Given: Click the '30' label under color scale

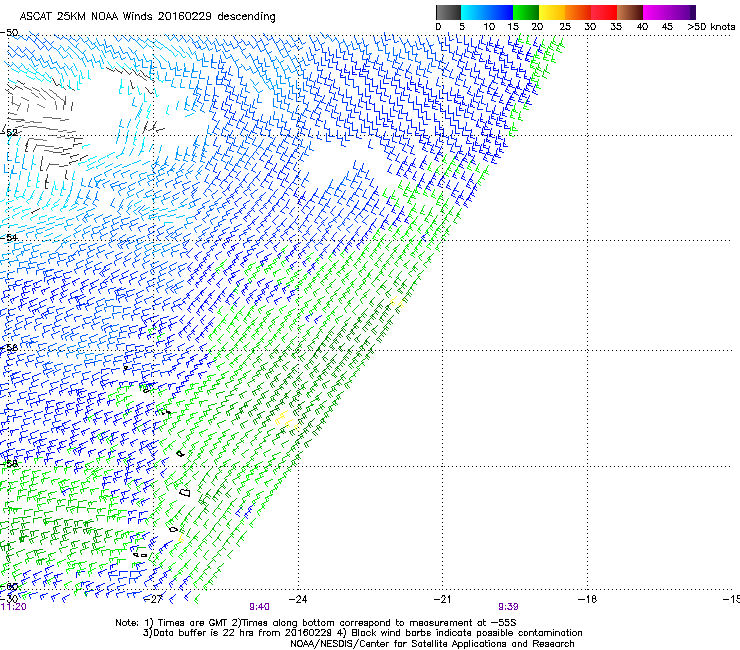Looking at the screenshot, I should 590,27.
